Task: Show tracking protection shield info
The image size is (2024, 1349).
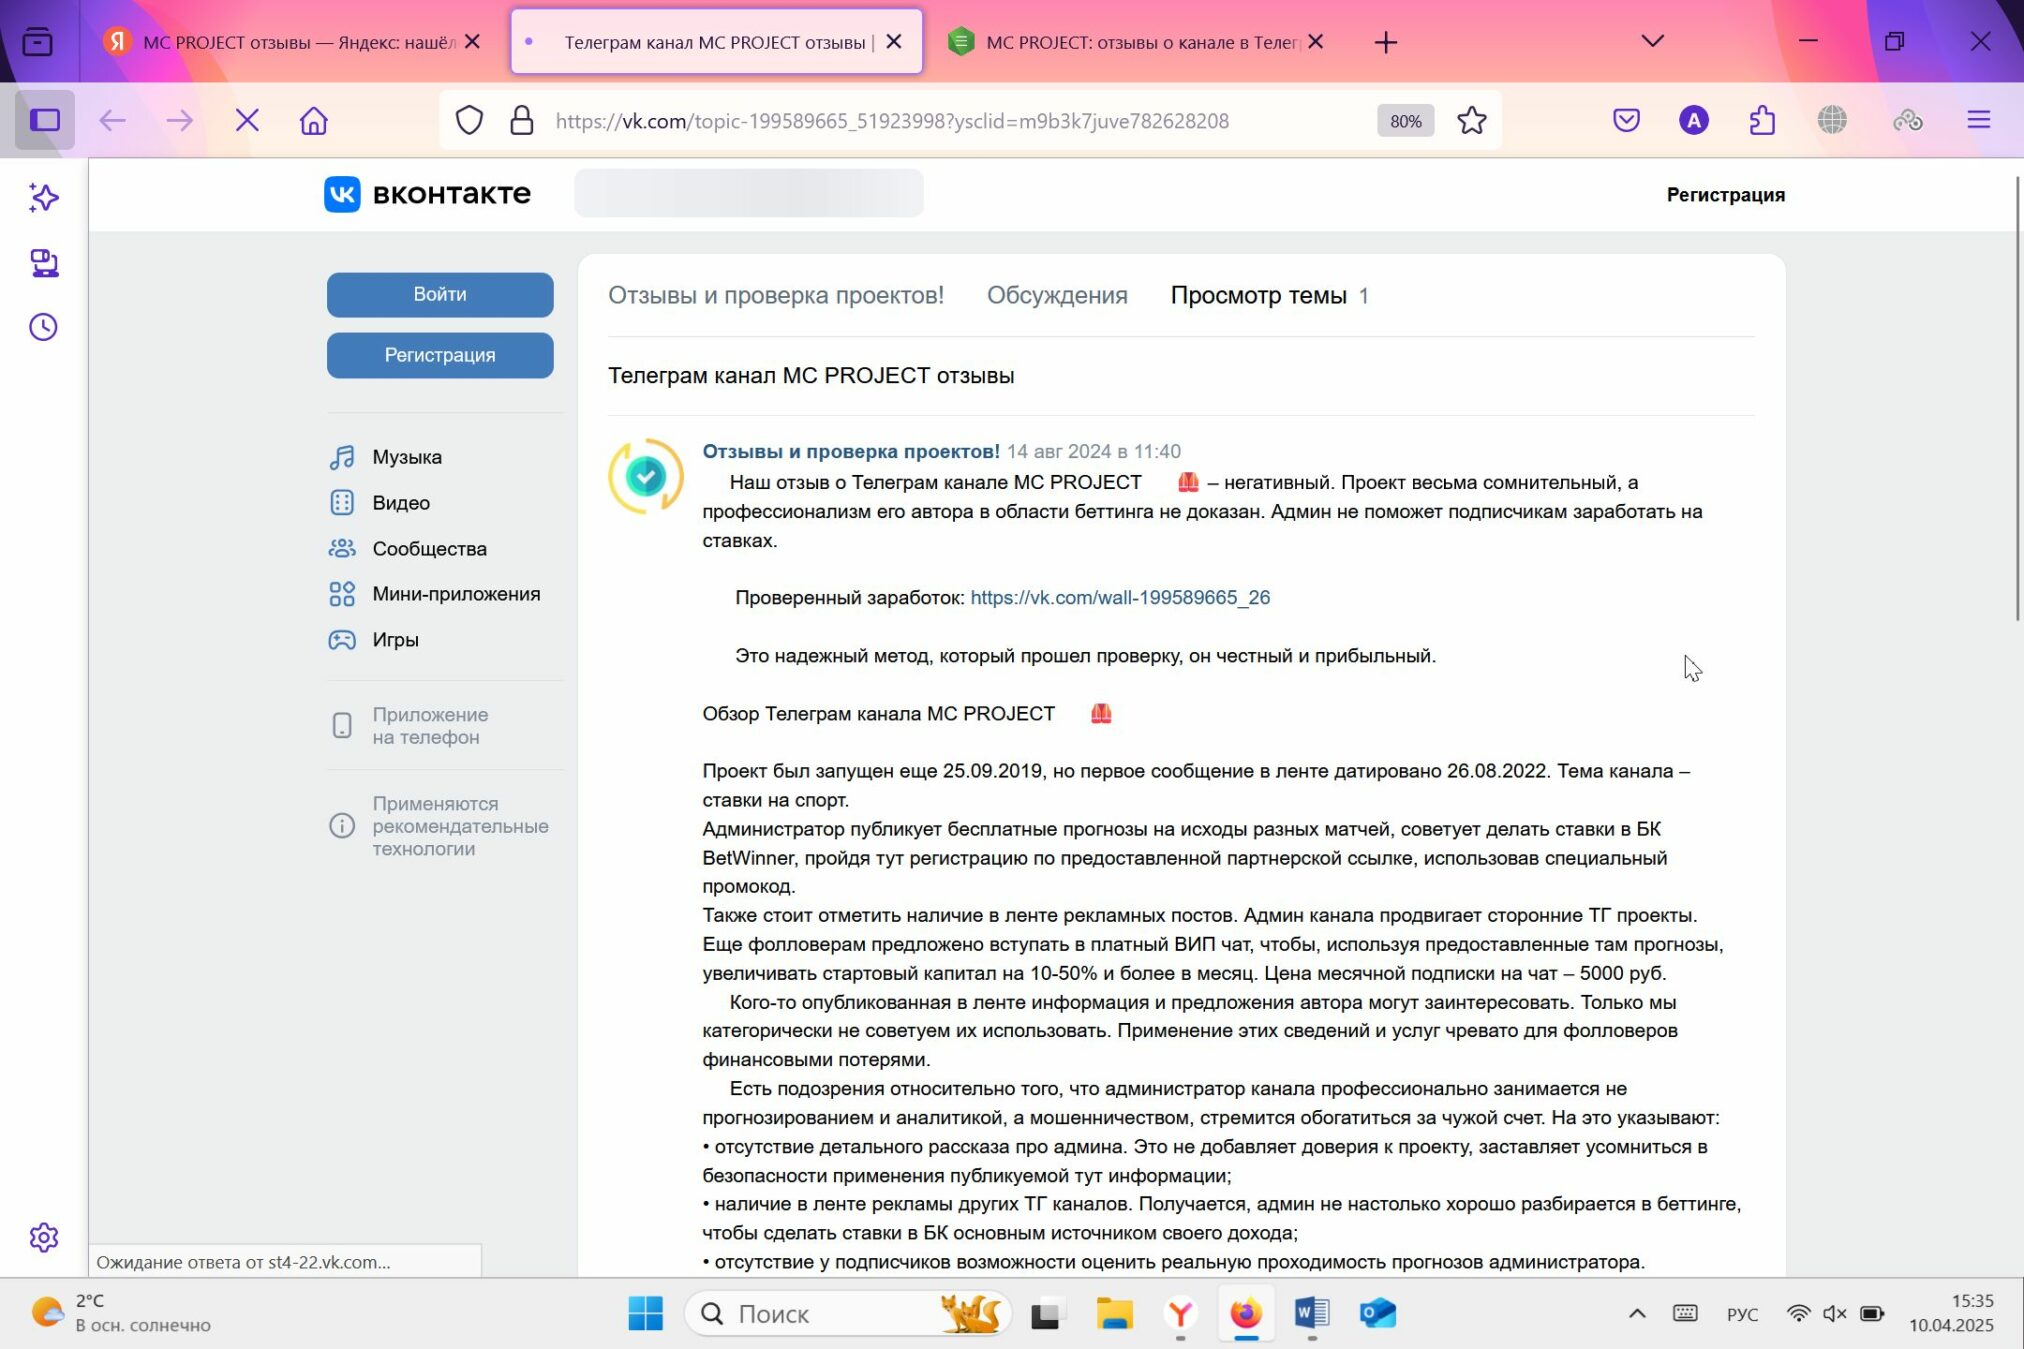Action: pyautogui.click(x=469, y=121)
